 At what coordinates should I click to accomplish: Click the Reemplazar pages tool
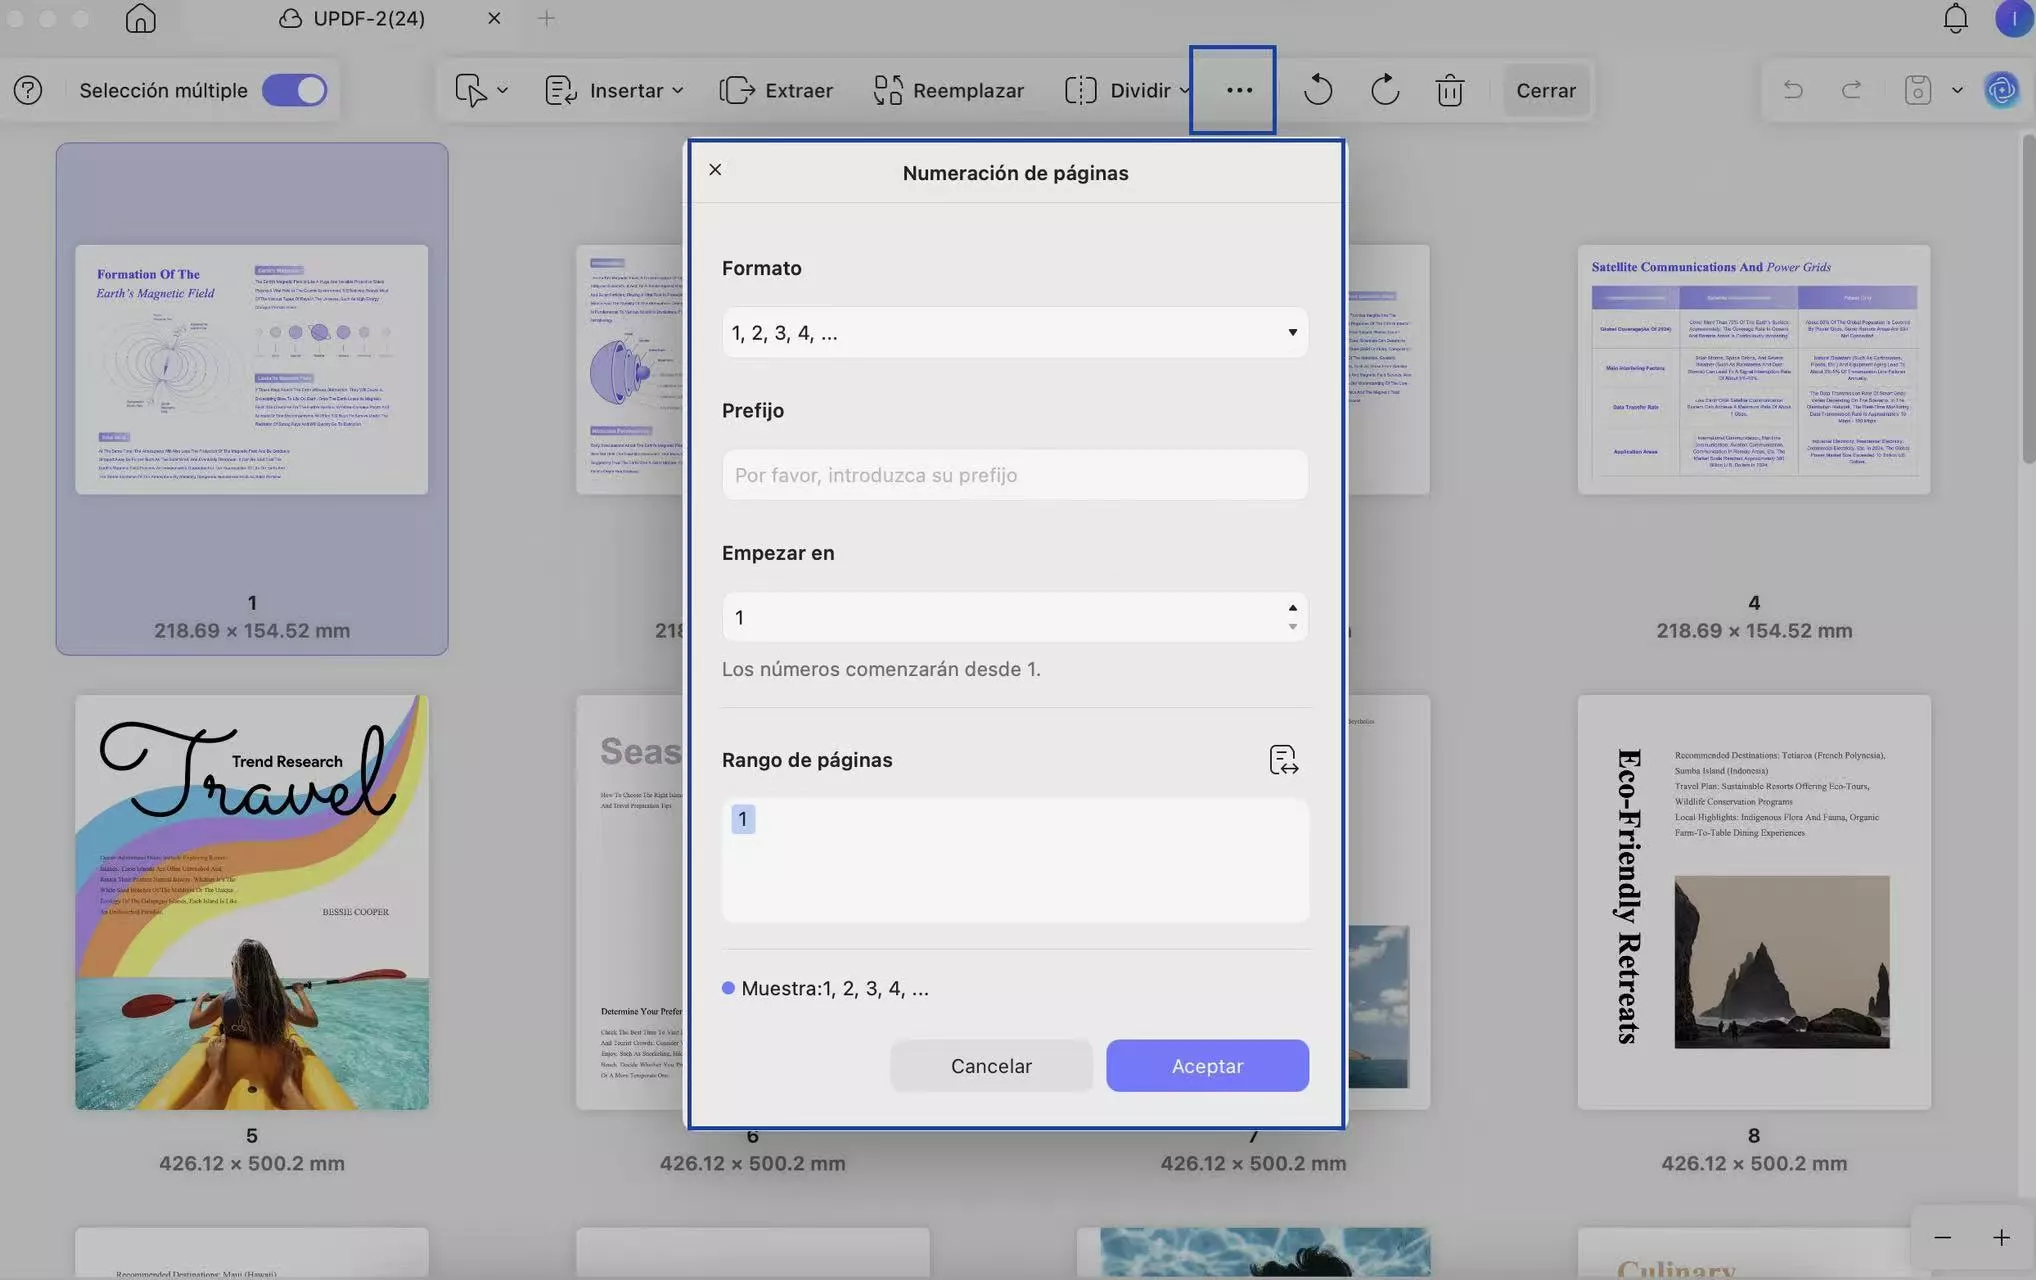tap(948, 90)
